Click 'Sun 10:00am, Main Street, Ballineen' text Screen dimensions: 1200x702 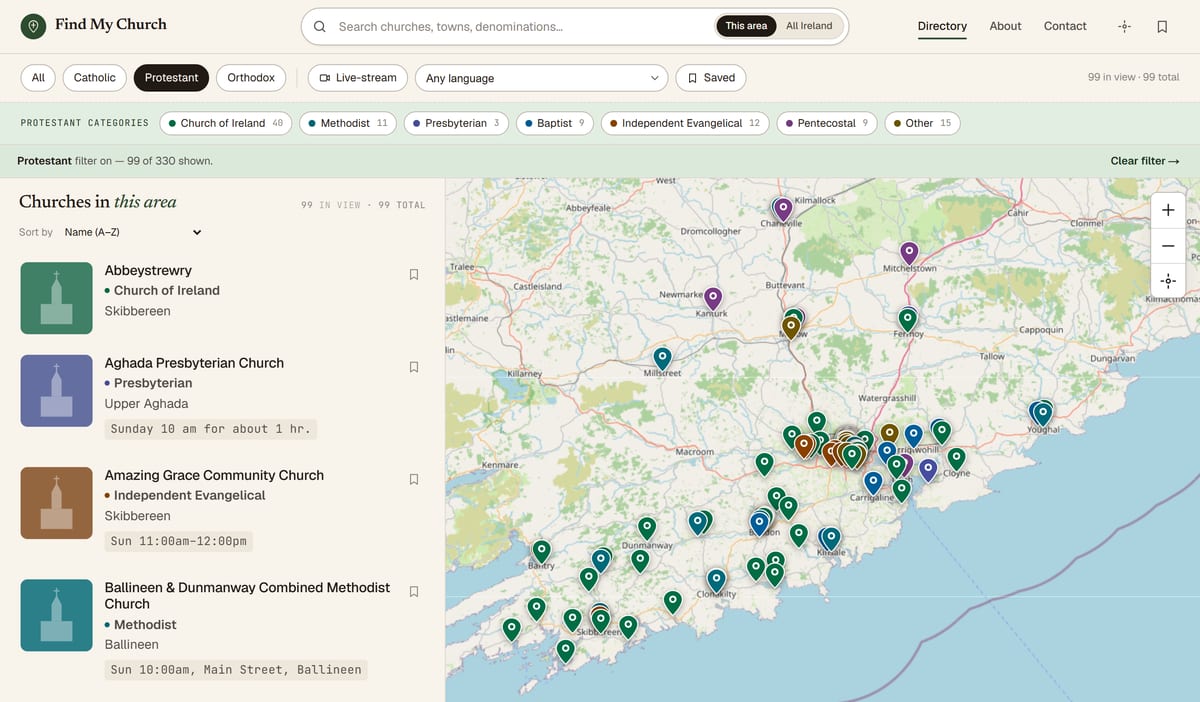click(236, 670)
